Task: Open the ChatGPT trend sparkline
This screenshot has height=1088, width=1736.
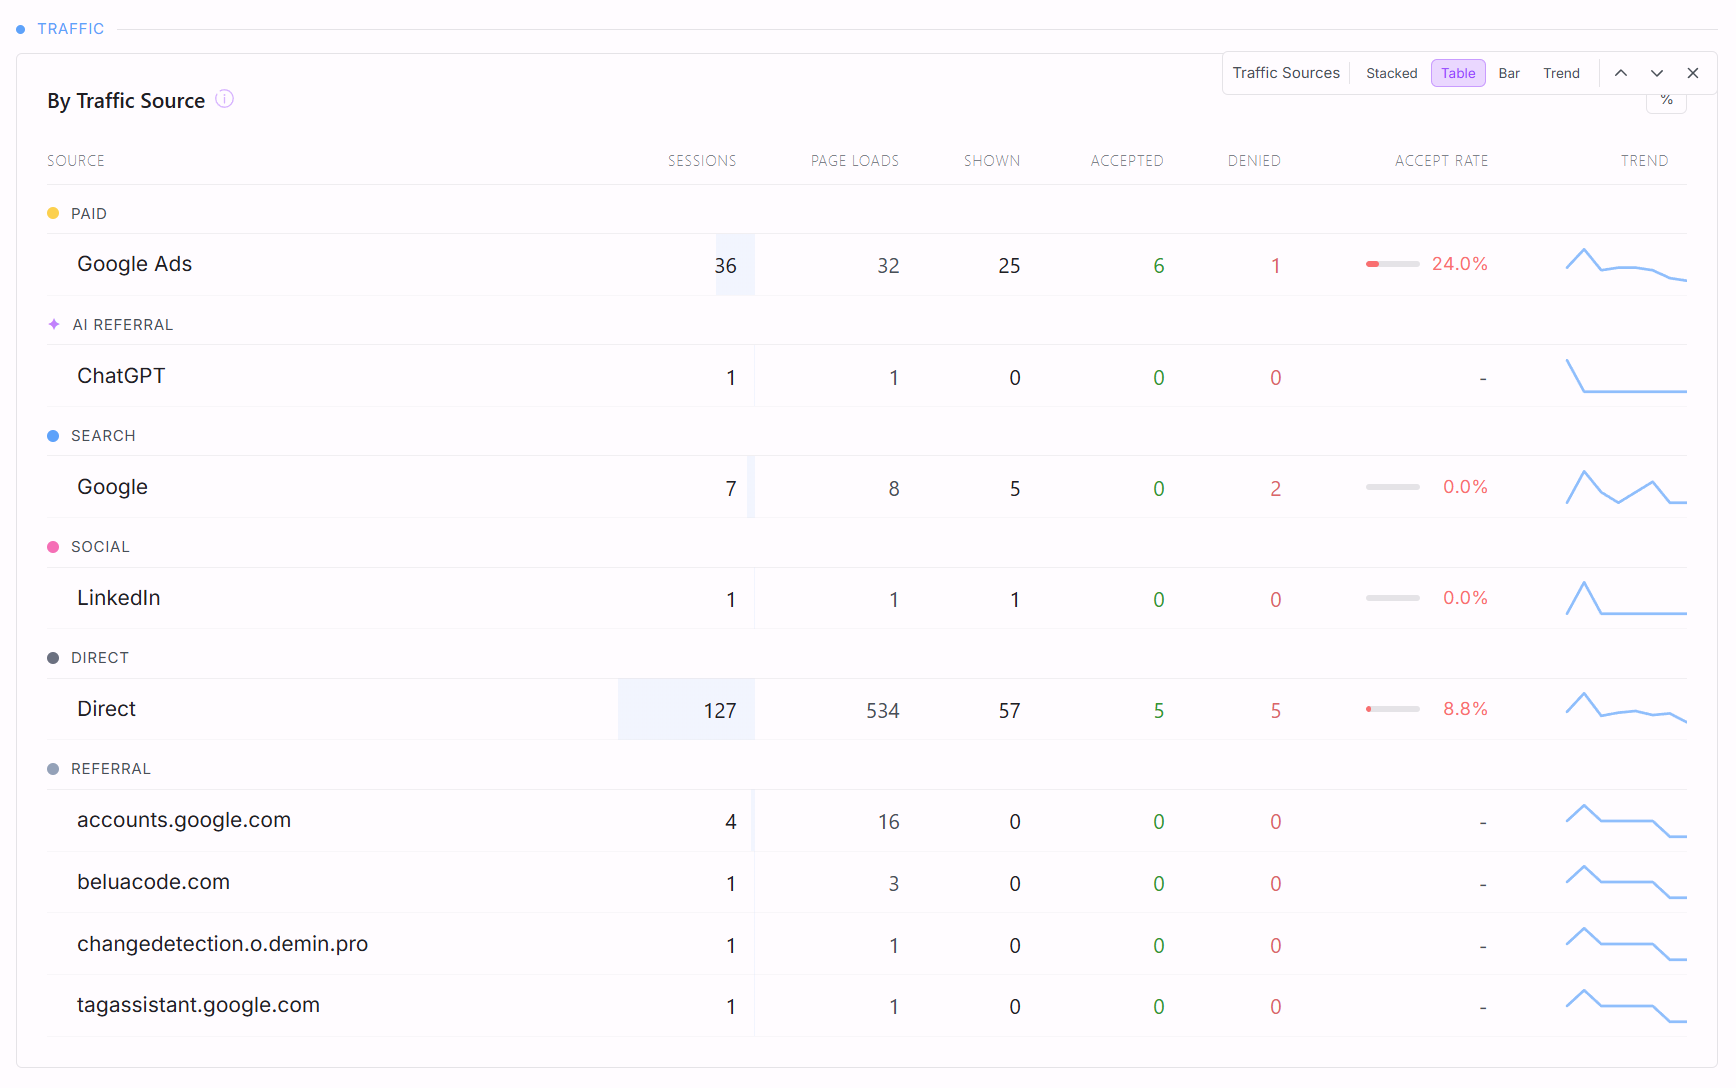Action: pyautogui.click(x=1626, y=376)
